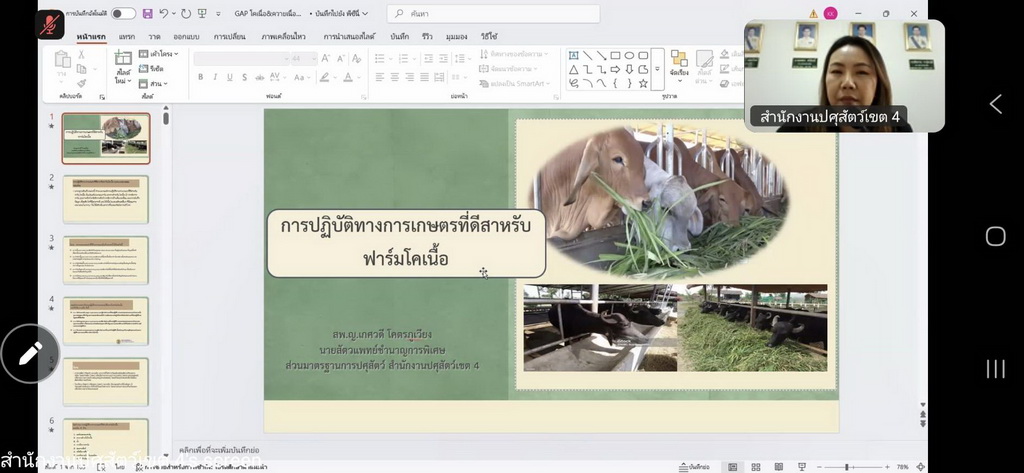Click the purple Save icon
Viewport: 1024px width, 473px height.
pyautogui.click(x=148, y=14)
